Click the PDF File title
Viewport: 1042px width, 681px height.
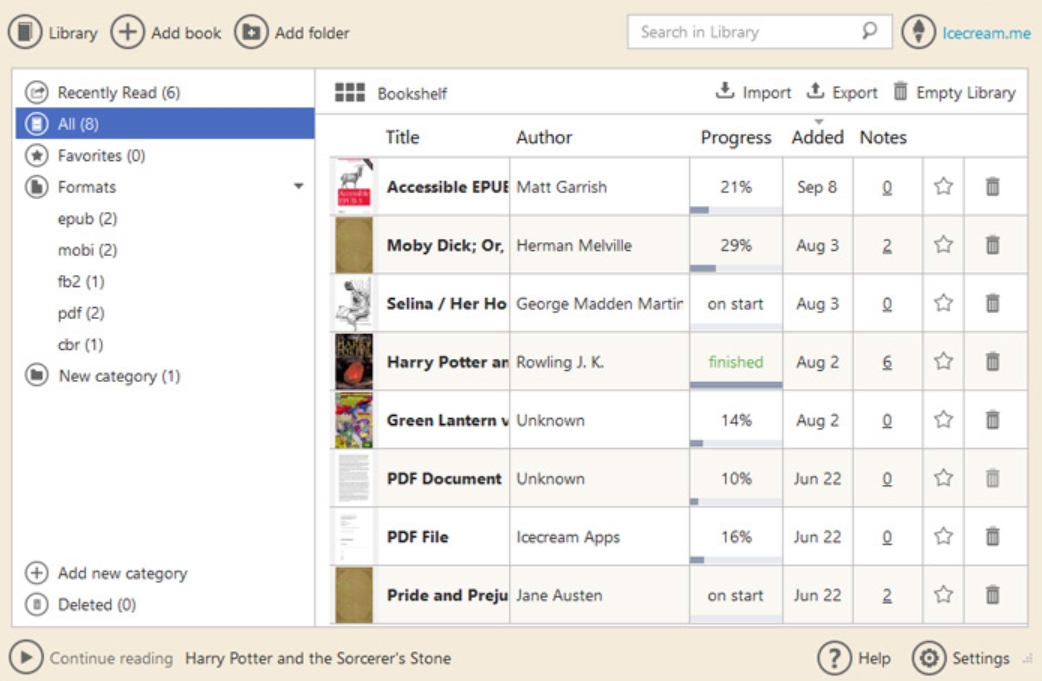click(x=417, y=537)
